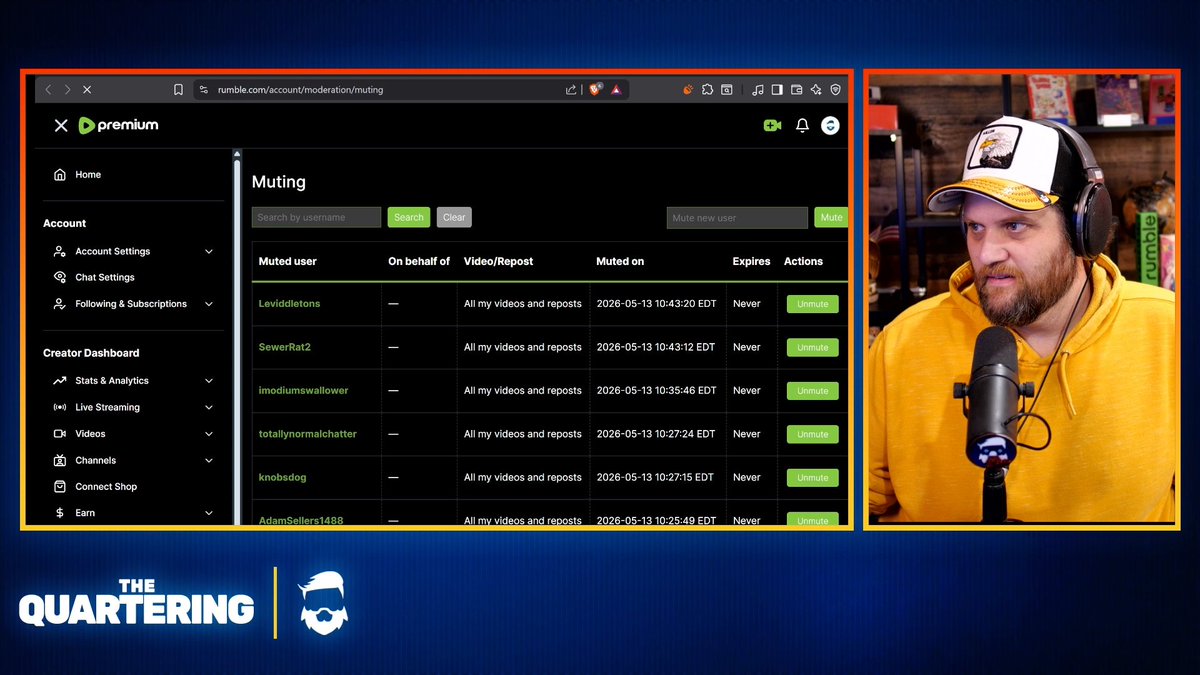The image size is (1200, 675).
Task: Click the gray Clear button
Action: tap(454, 217)
